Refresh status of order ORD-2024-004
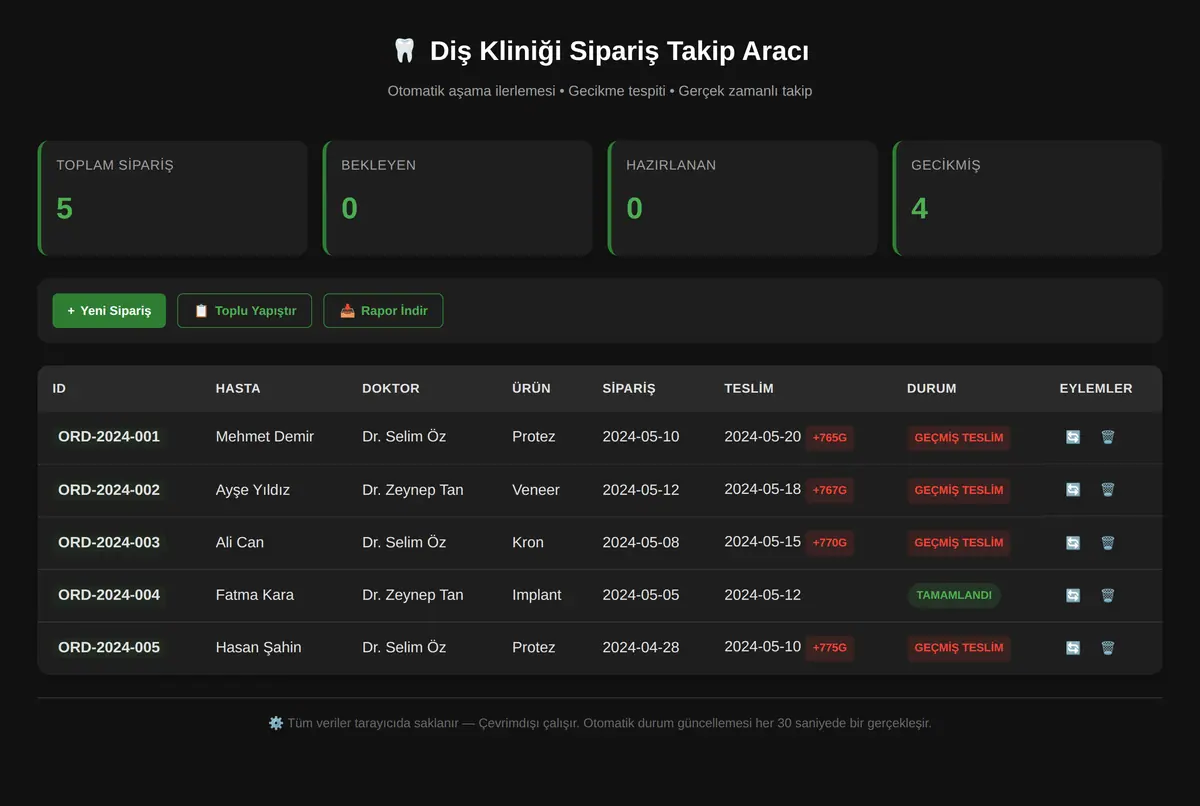This screenshot has width=1200, height=806. click(x=1073, y=595)
